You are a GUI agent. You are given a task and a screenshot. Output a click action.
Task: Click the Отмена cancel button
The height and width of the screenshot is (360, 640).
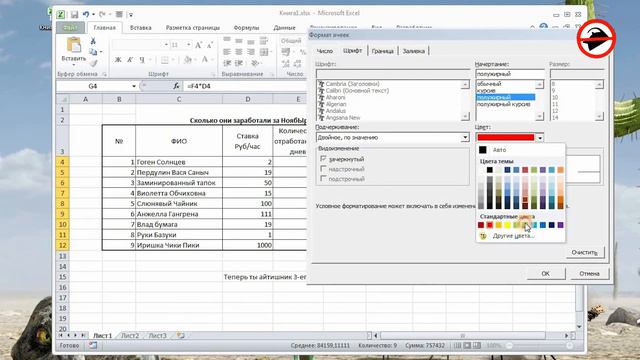589,273
